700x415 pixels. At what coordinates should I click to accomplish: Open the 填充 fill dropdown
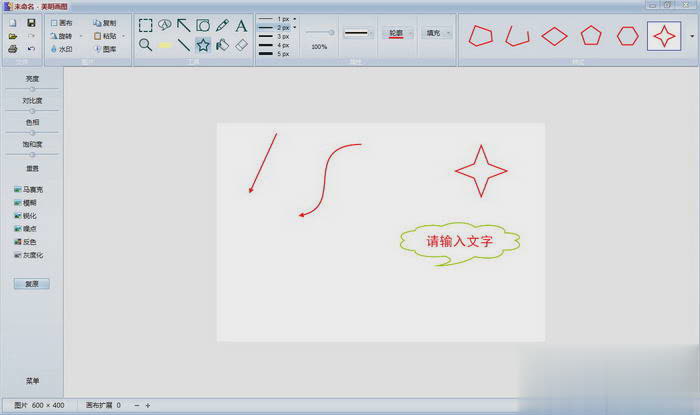pos(435,33)
